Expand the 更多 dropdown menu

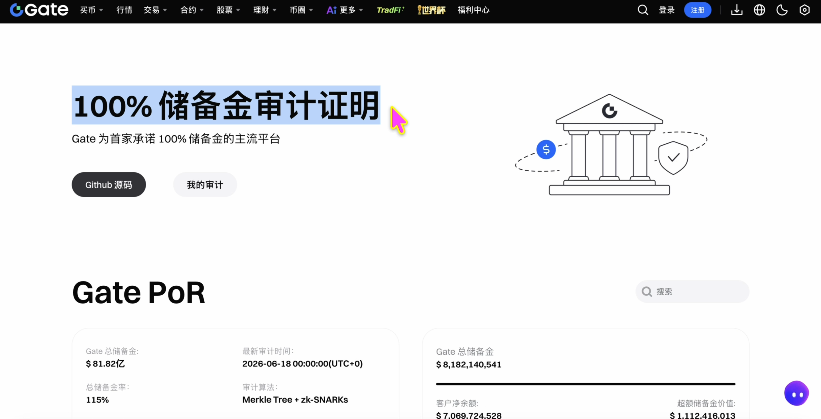pyautogui.click(x=351, y=10)
